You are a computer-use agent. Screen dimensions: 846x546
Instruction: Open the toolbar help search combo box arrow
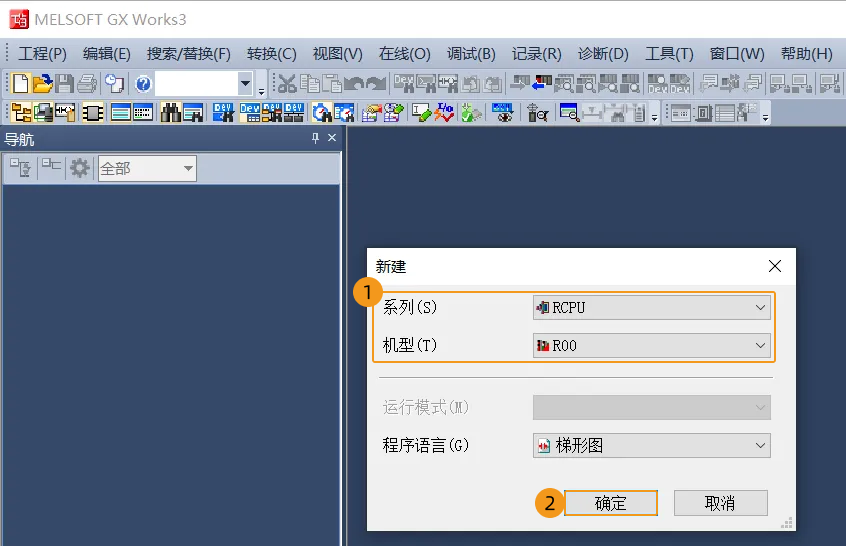coord(245,84)
